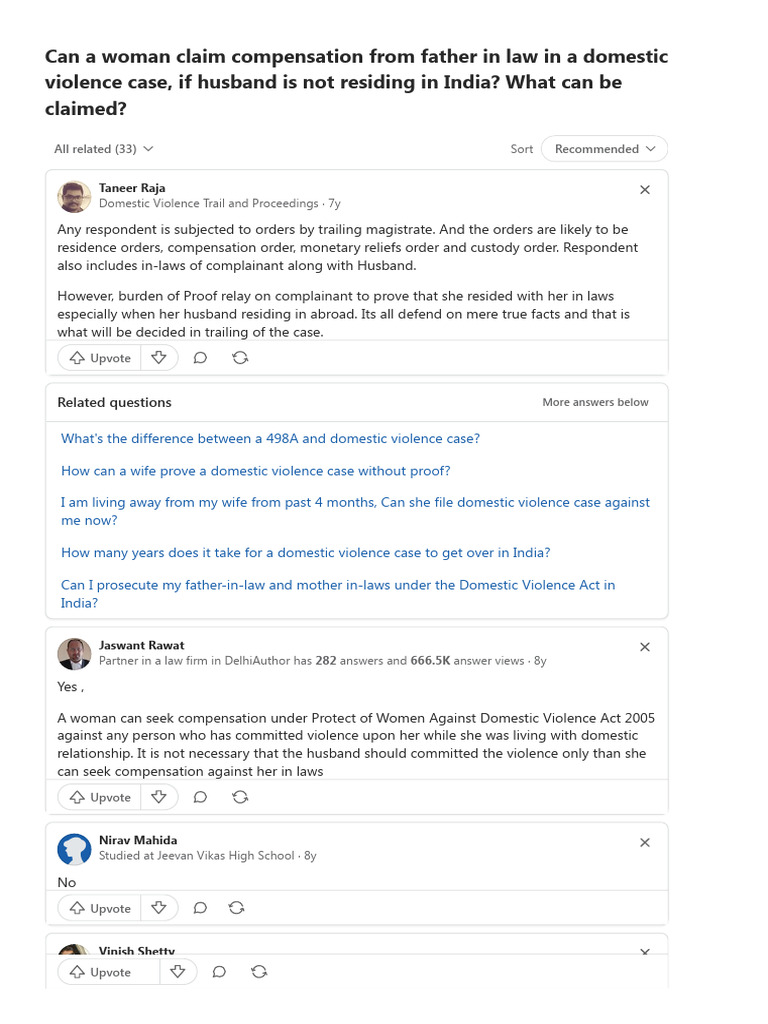Open comments on Jaswant Rawat's answer
The width and height of the screenshot is (768, 1024).
click(200, 797)
